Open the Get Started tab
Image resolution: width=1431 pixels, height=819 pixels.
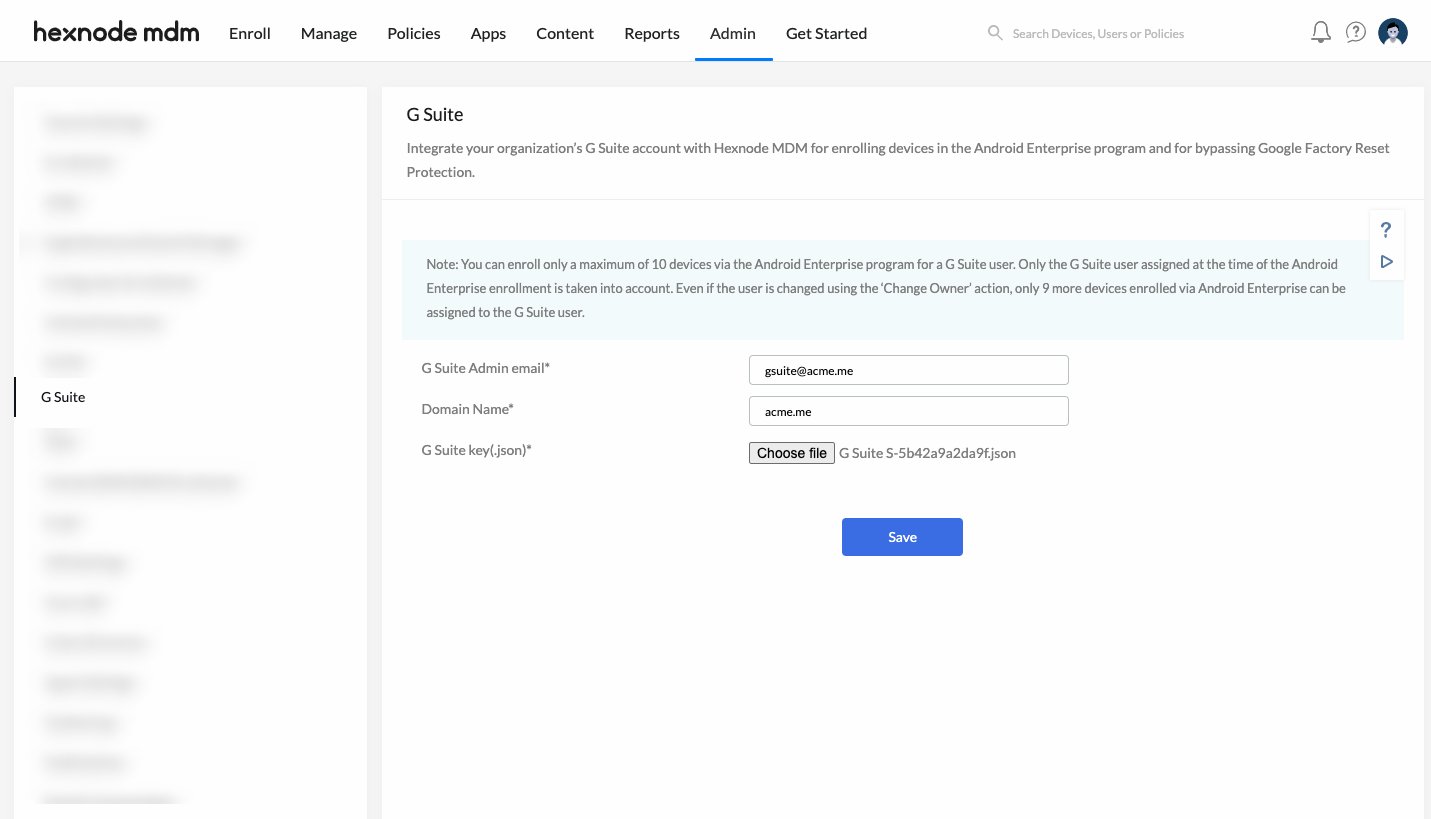click(826, 33)
